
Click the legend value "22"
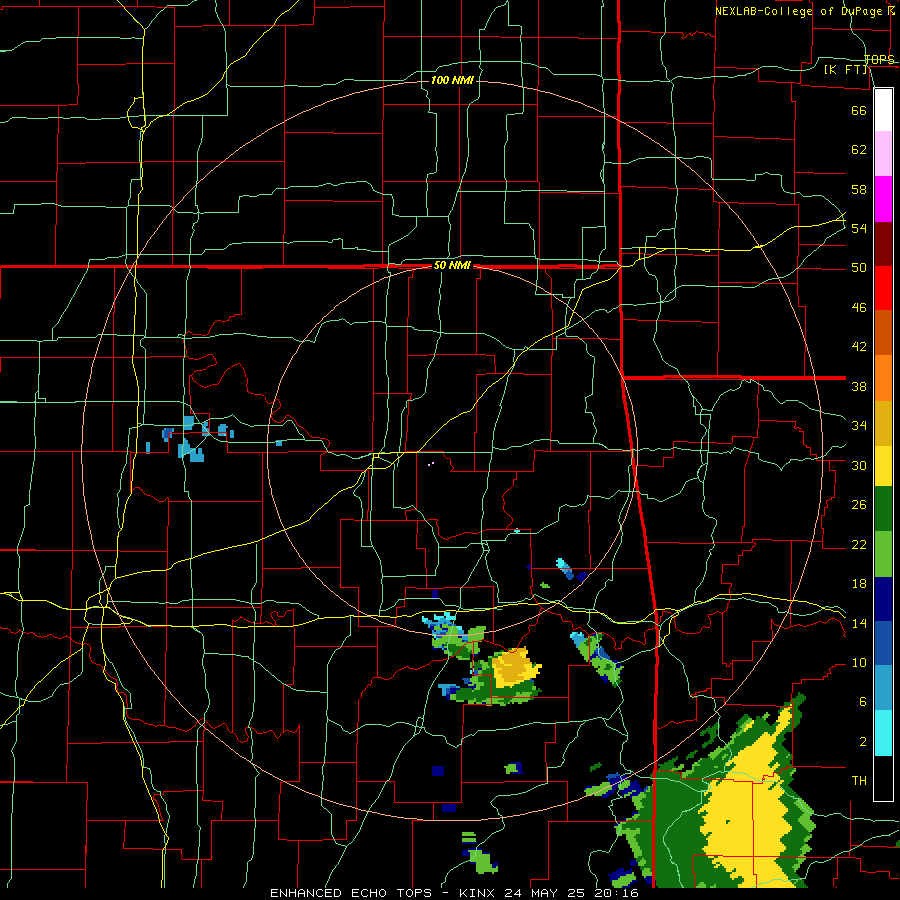coord(859,544)
